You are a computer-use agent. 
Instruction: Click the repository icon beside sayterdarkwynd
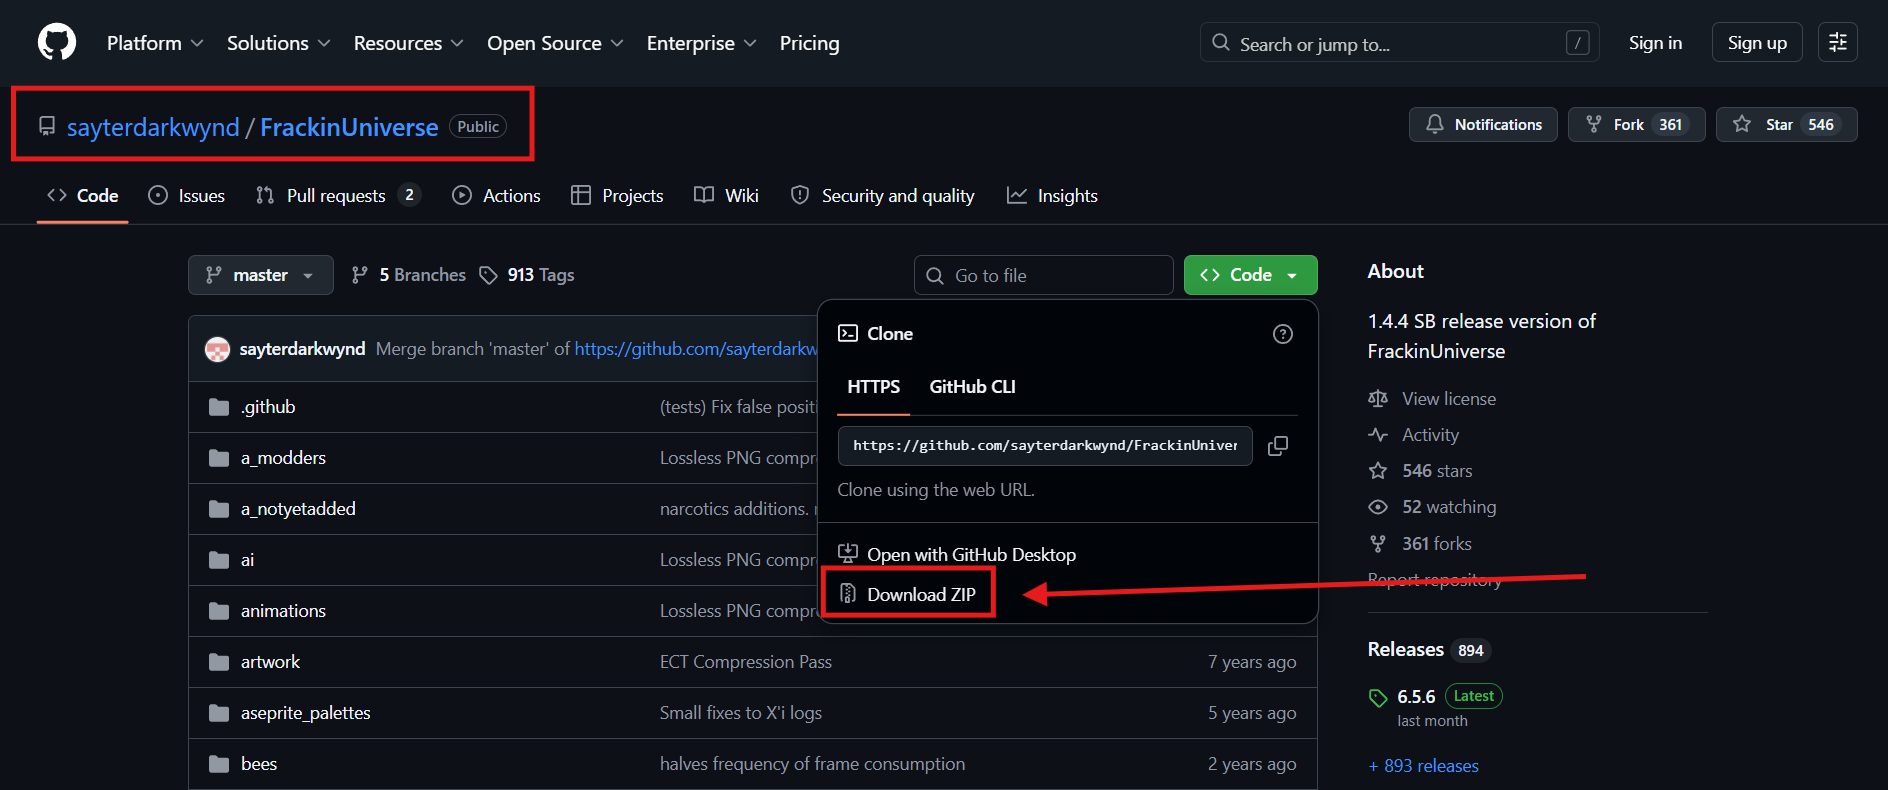coord(47,126)
